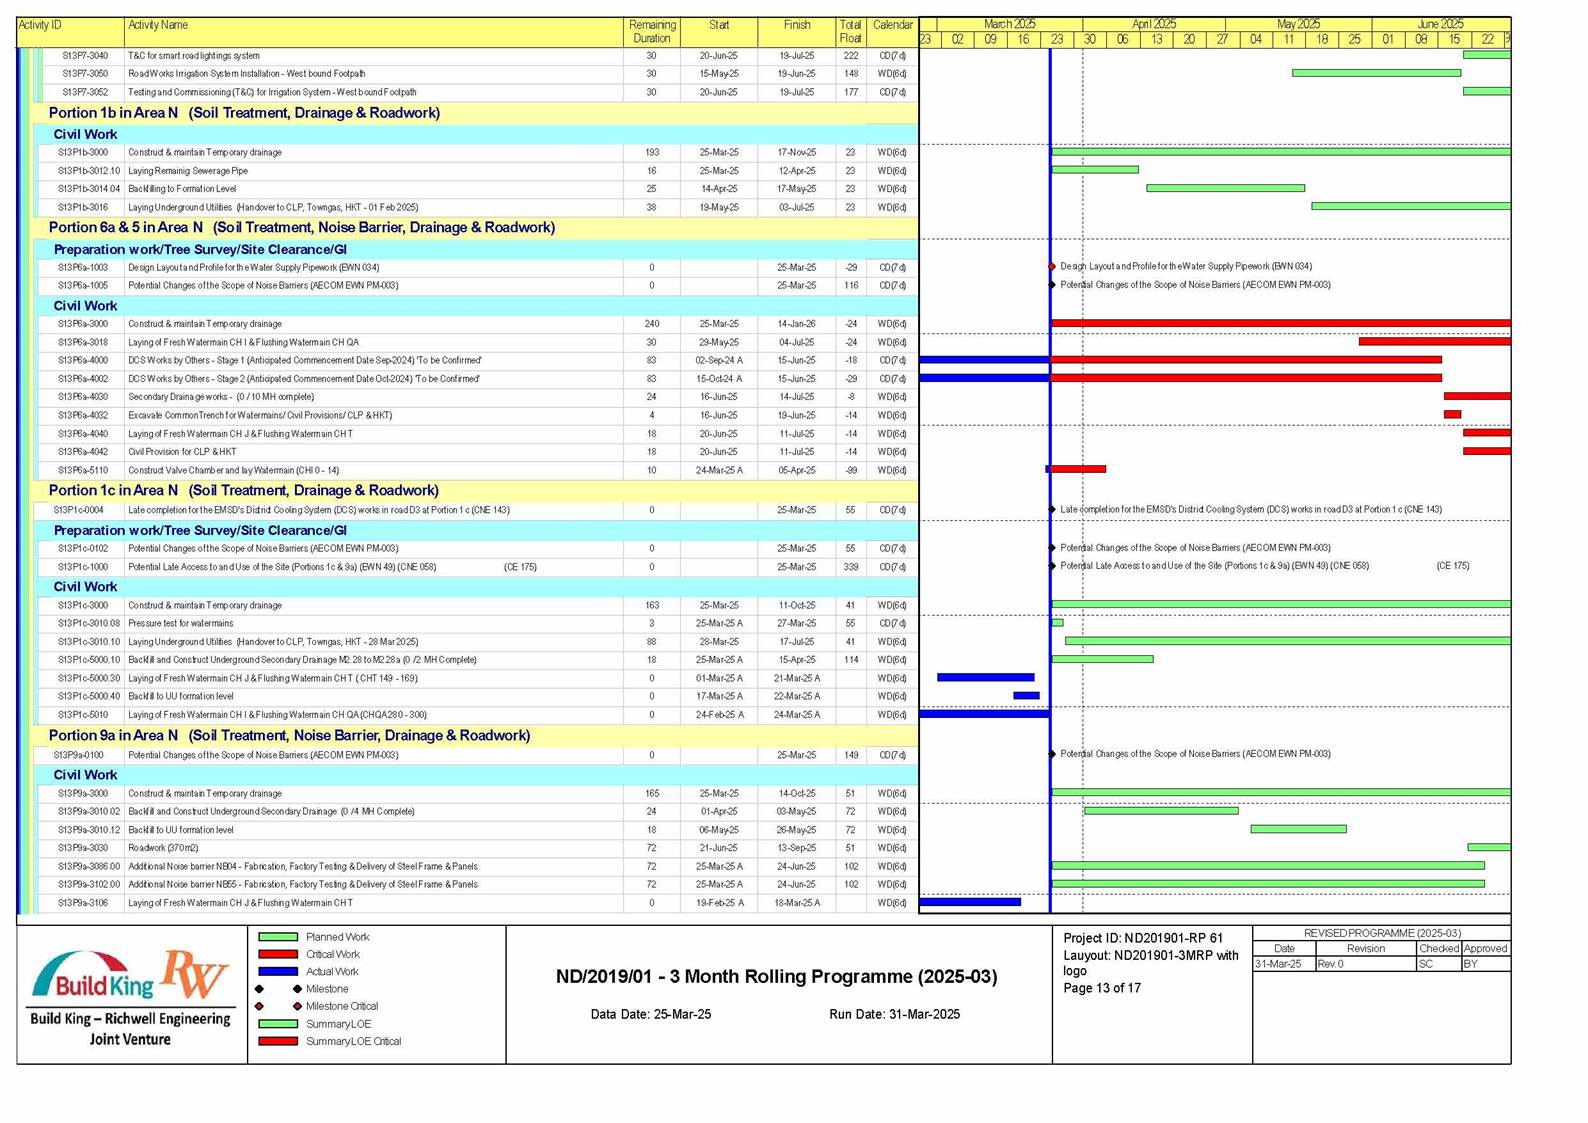Collapse Portion 6a & 5 in Area N section
The height and width of the screenshot is (1123, 1588).
coord(301,228)
